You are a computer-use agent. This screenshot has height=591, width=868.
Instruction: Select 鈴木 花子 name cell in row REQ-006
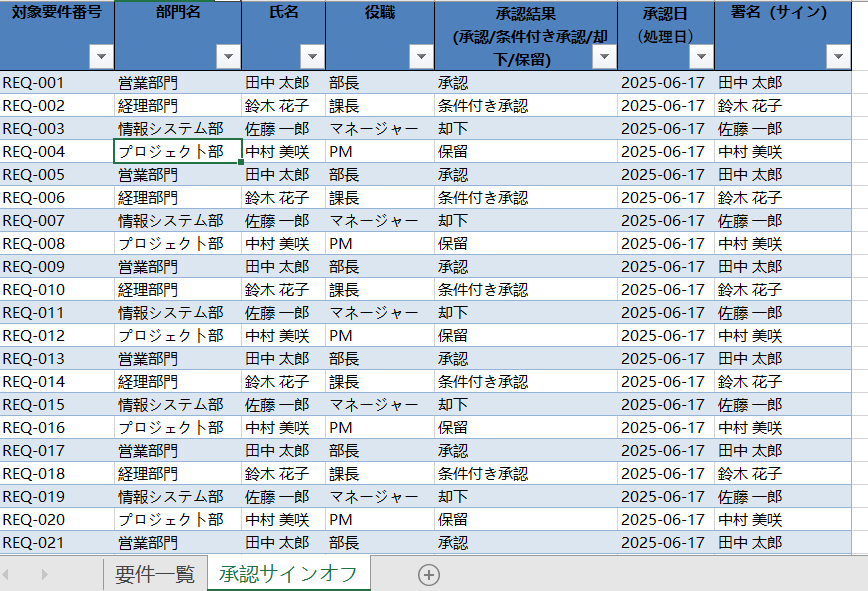tap(283, 198)
